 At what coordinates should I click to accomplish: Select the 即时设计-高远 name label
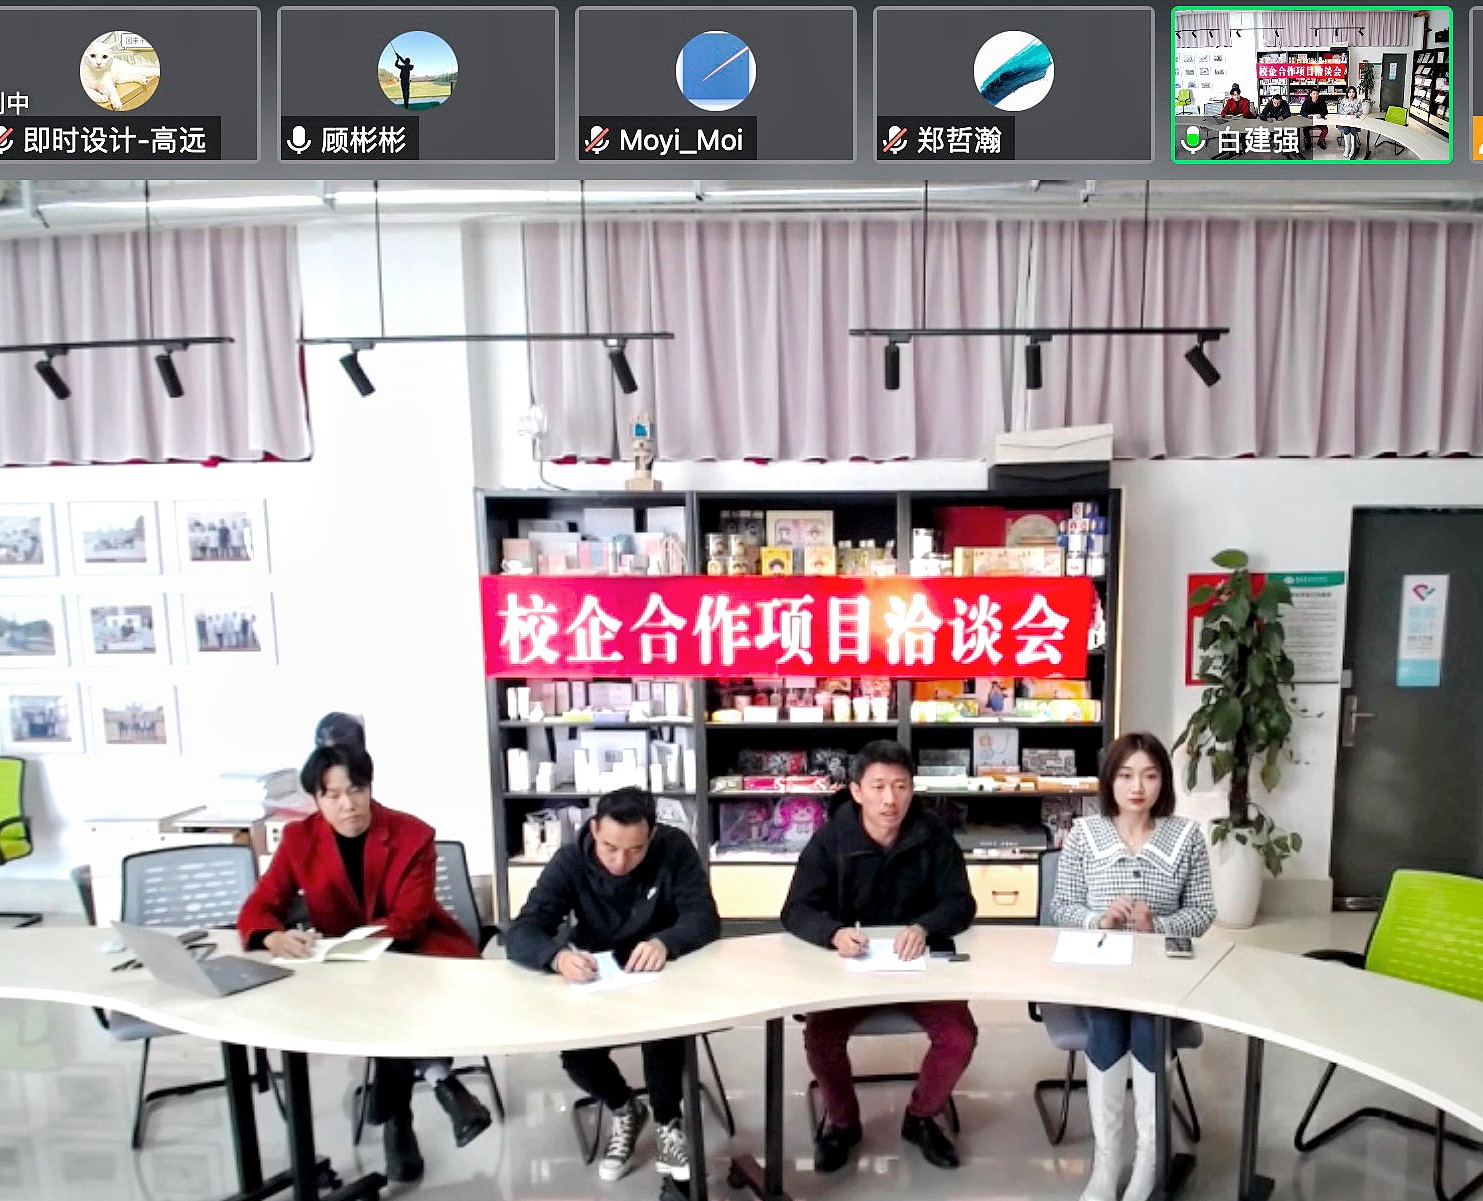(x=114, y=140)
